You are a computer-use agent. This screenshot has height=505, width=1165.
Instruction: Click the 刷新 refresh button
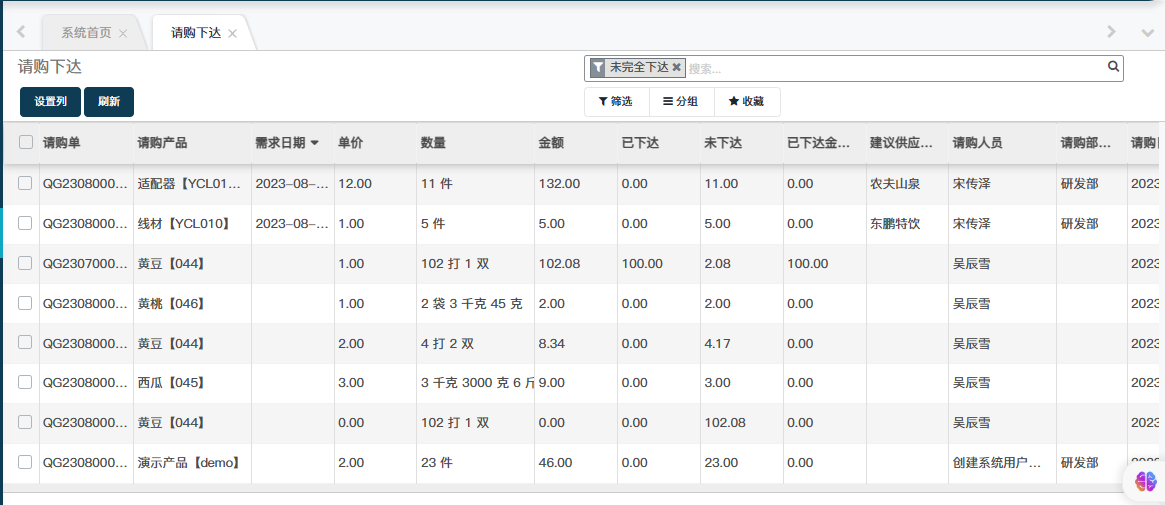[x=109, y=102]
